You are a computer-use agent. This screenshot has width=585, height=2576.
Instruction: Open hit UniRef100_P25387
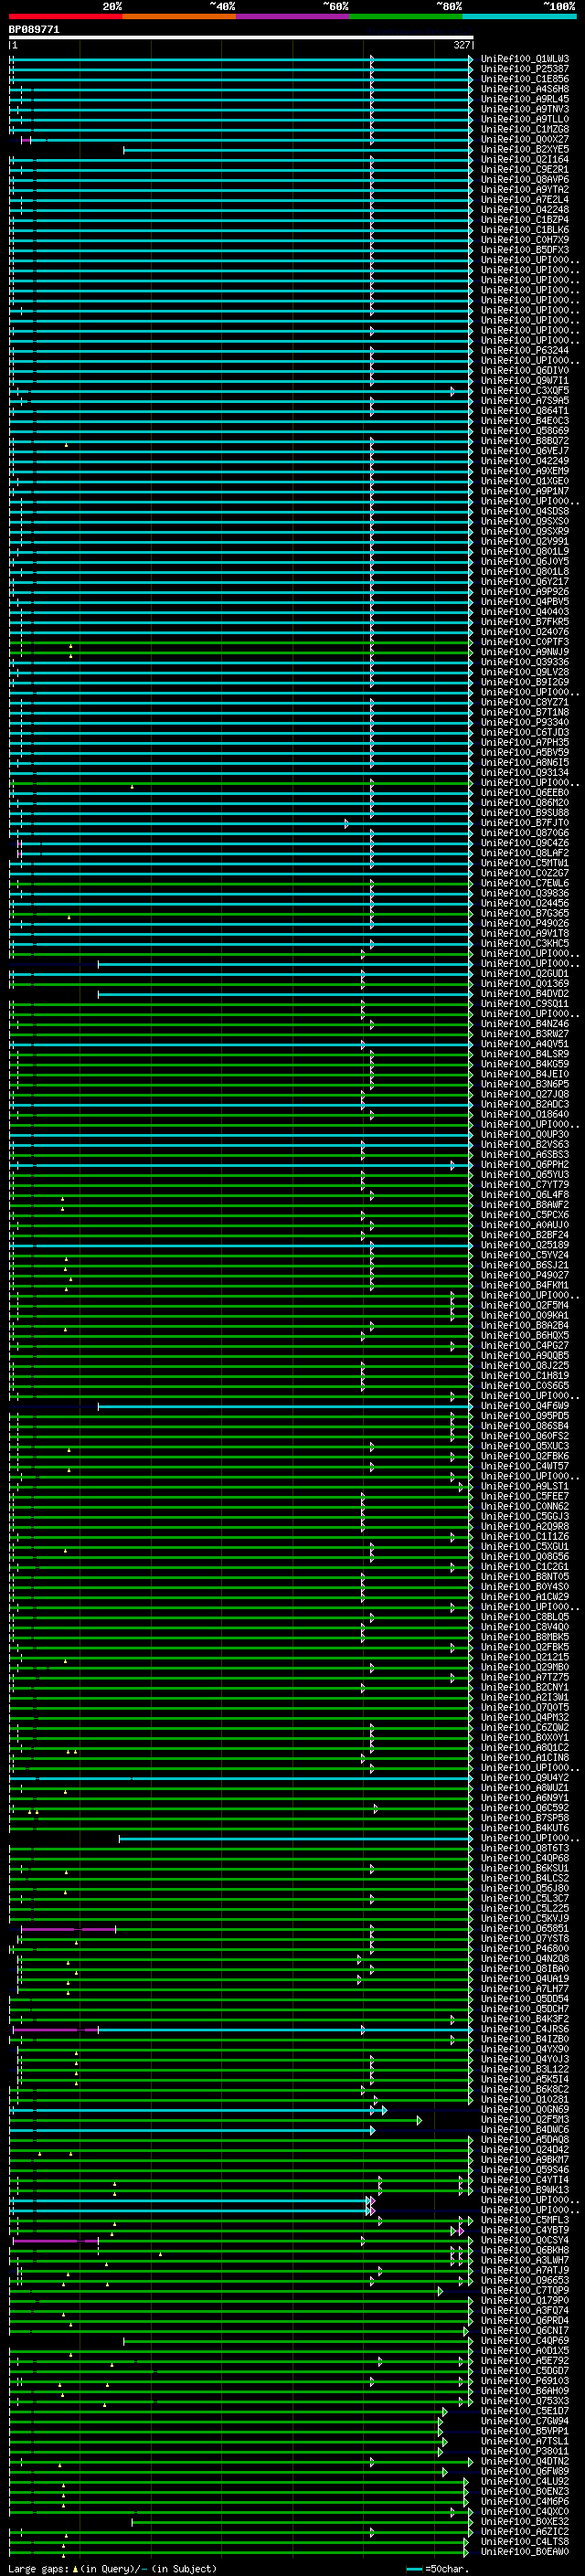524,69
